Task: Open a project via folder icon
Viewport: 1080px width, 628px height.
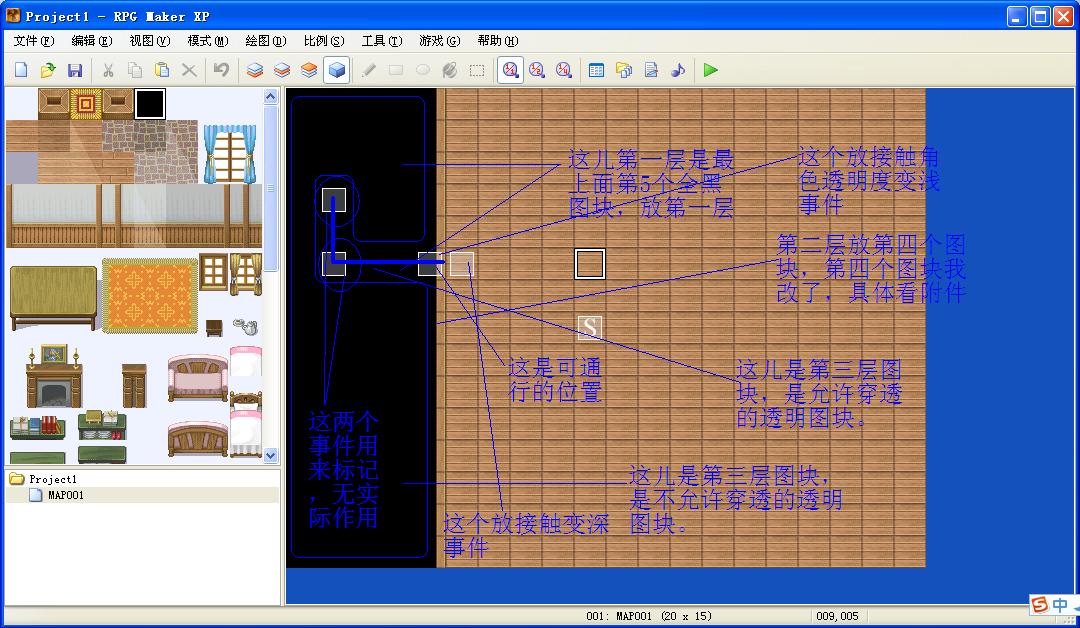Action: click(x=48, y=70)
